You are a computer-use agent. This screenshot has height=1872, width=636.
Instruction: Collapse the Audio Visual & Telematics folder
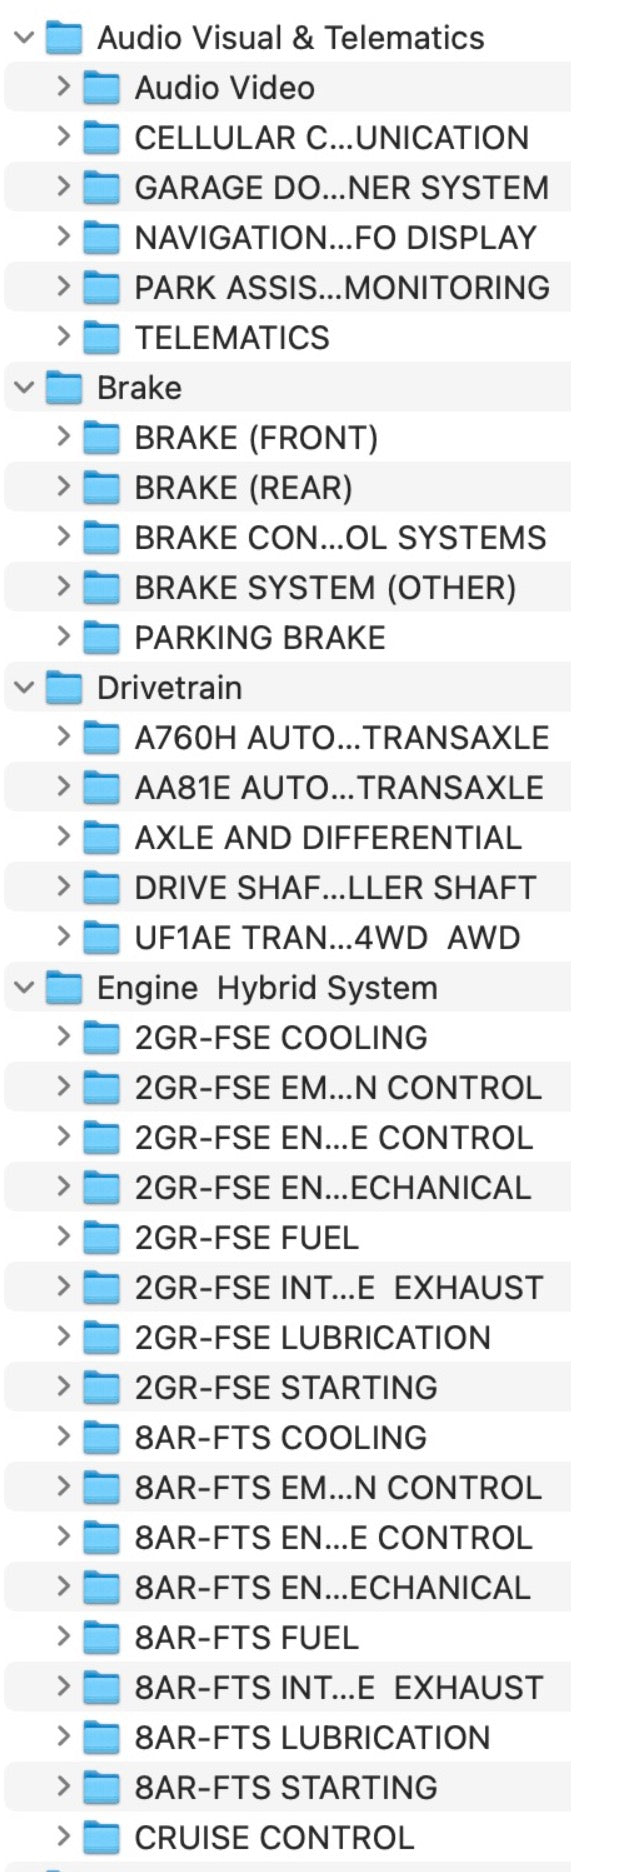(25, 38)
